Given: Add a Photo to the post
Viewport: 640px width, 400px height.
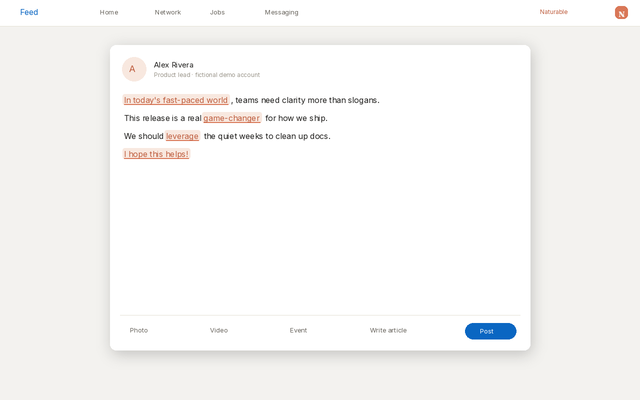Looking at the screenshot, I should [138, 330].
